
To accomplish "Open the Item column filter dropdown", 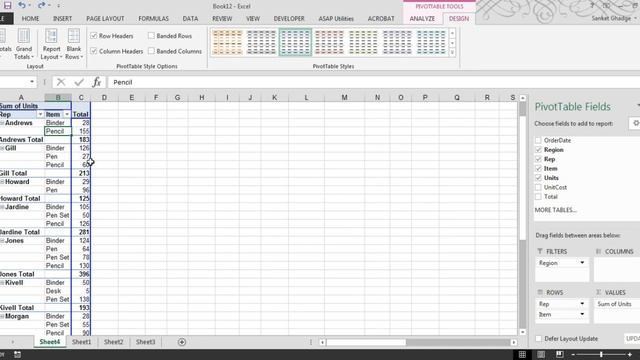I will (x=67, y=114).
